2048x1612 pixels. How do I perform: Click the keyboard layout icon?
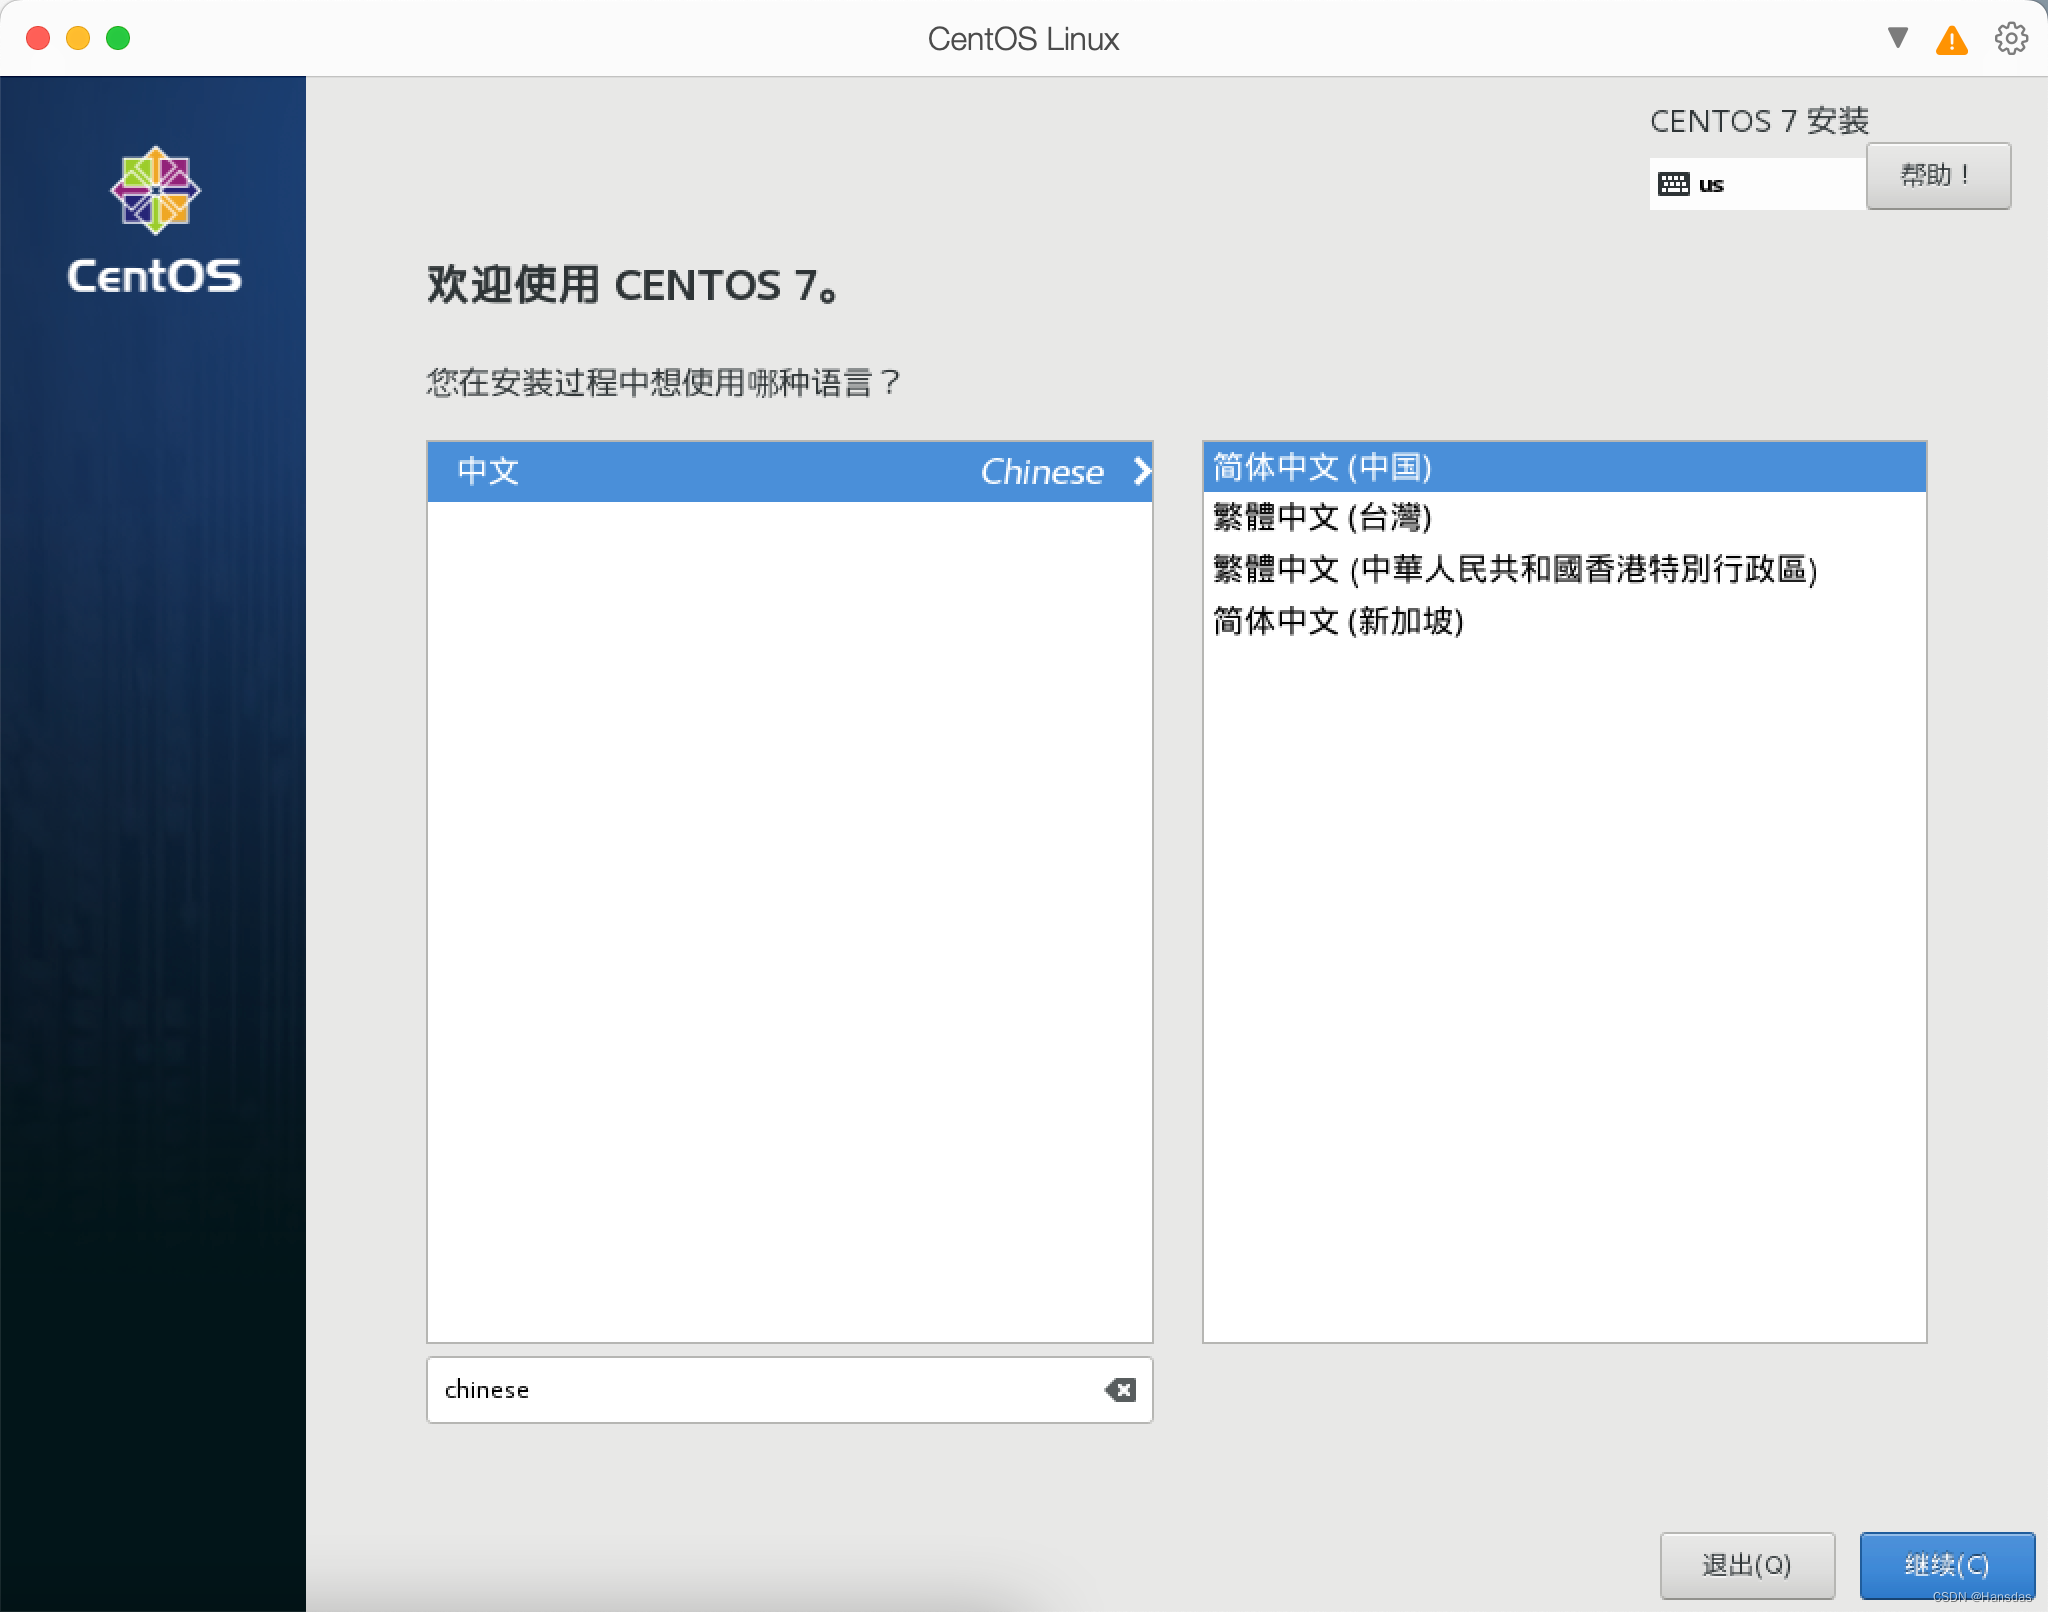pos(1673,184)
